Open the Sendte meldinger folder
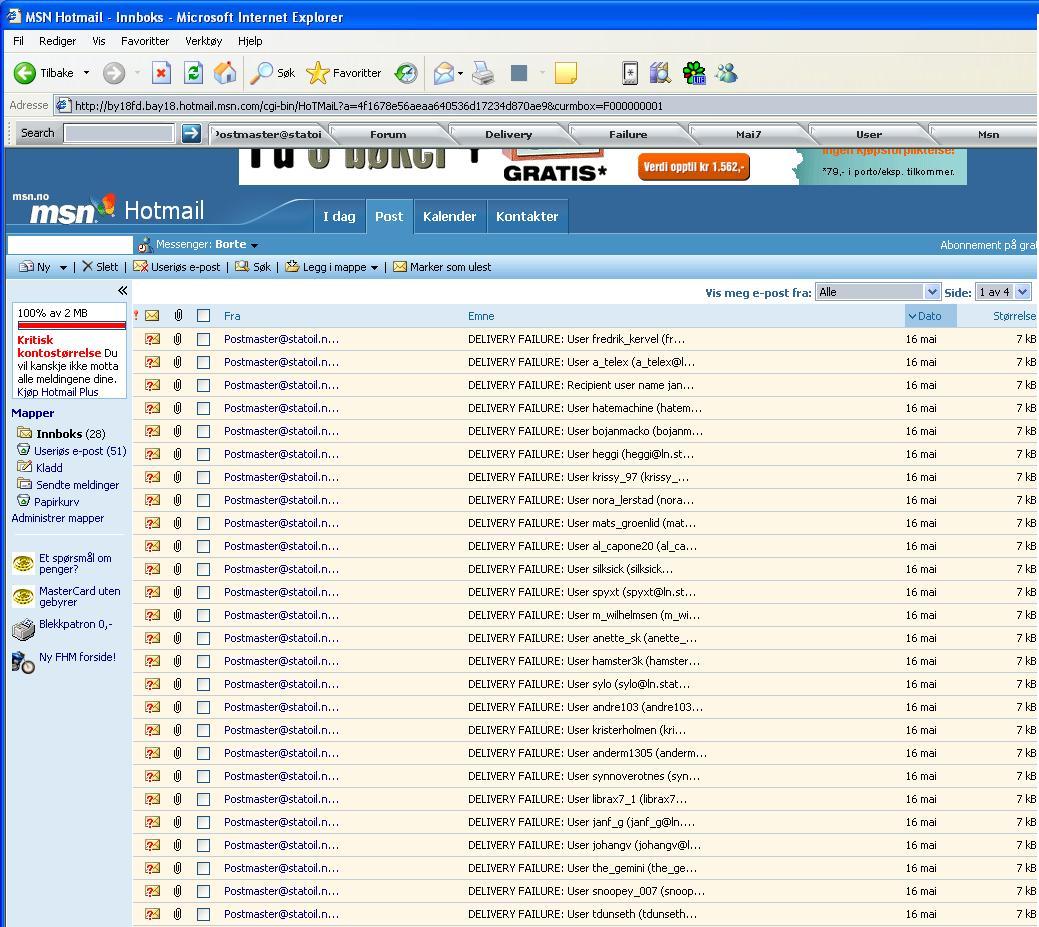 point(78,485)
